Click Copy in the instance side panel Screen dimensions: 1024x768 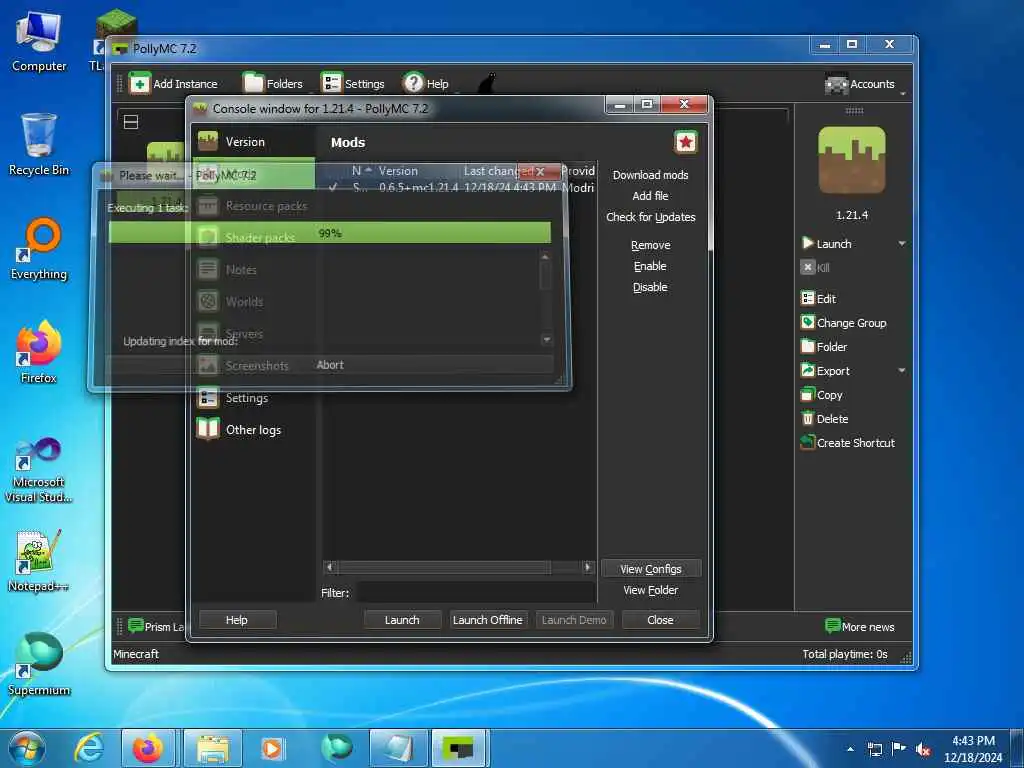[822, 395]
